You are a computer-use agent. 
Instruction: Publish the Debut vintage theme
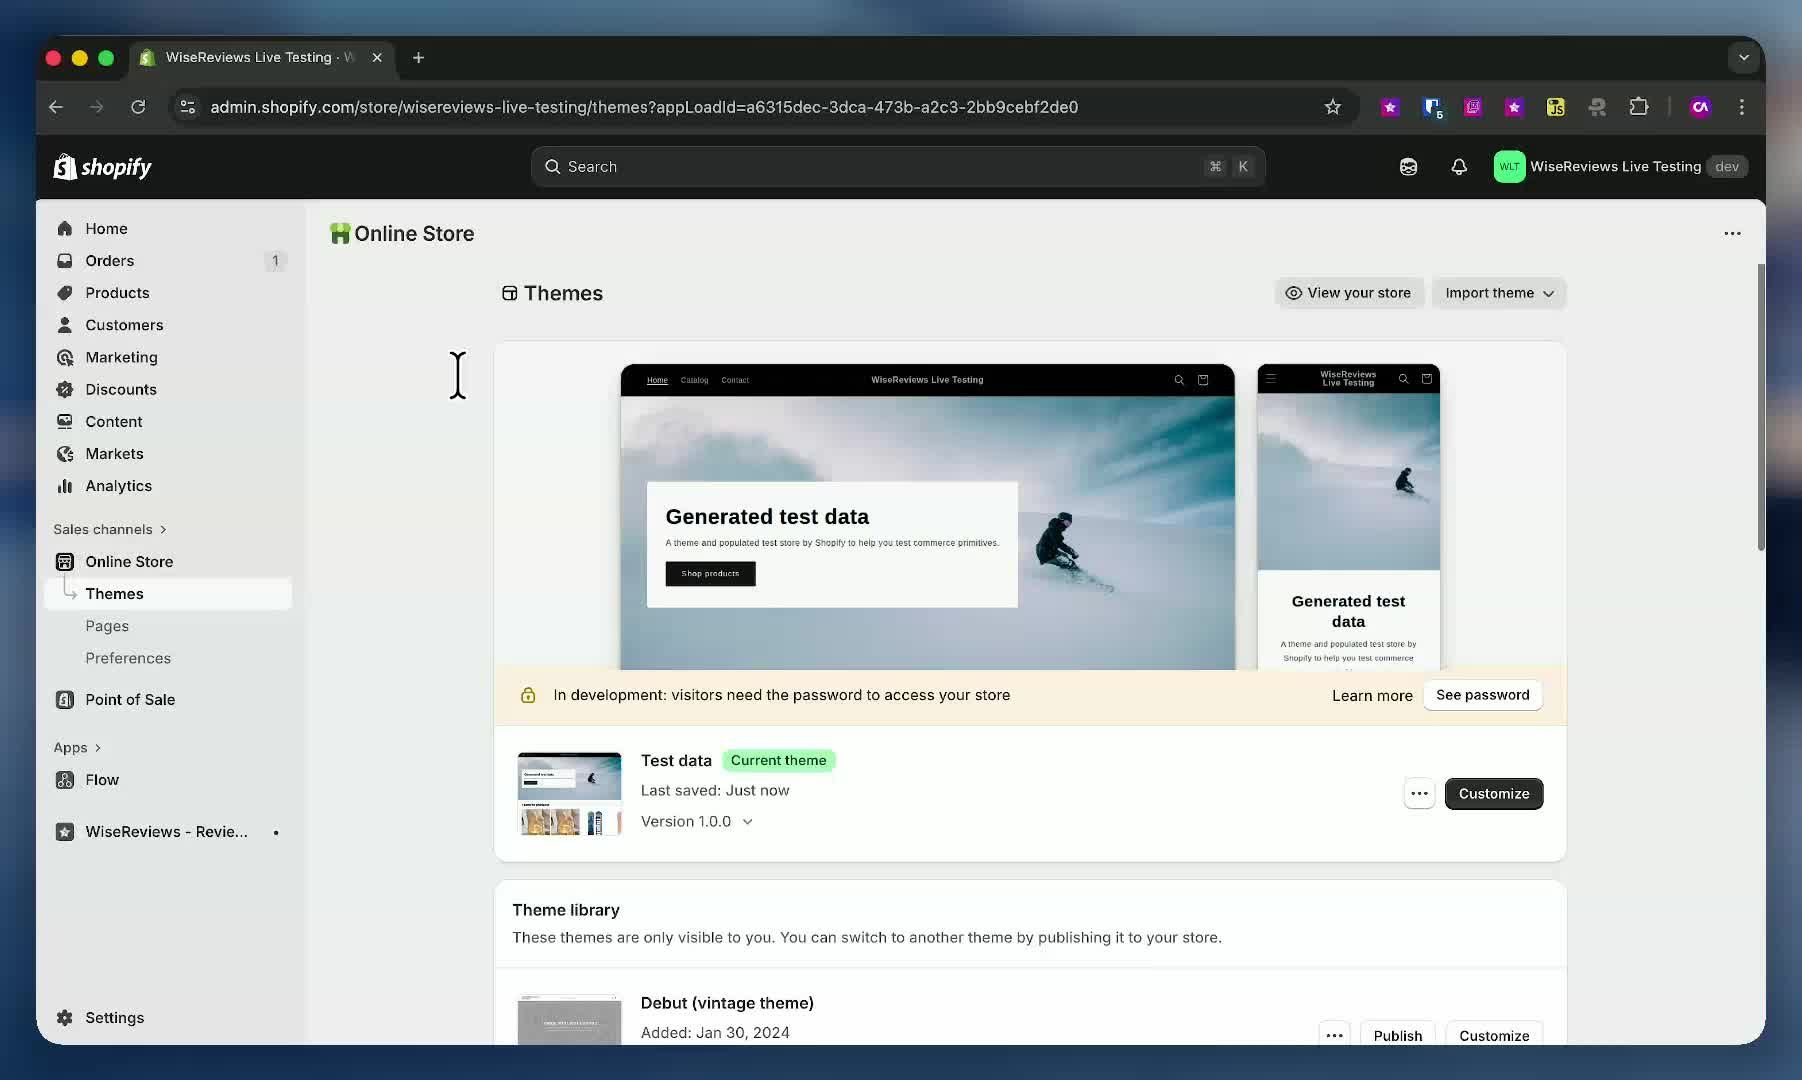[x=1397, y=1035]
